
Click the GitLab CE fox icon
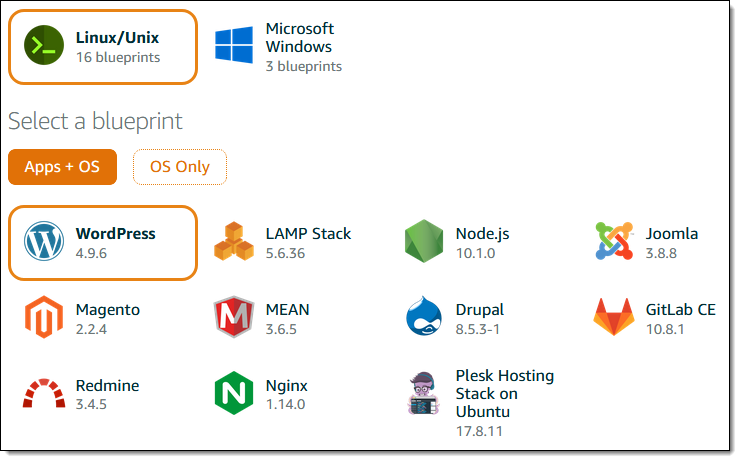(614, 317)
